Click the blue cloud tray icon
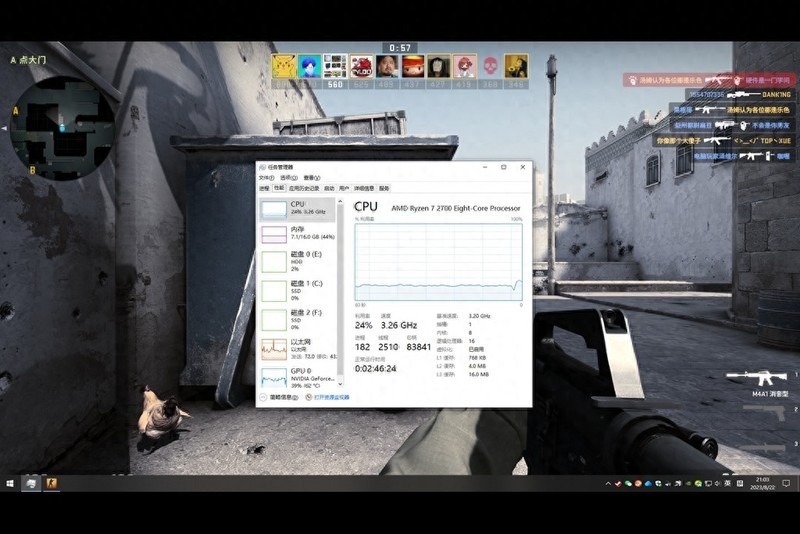The height and width of the screenshot is (534, 800). [648, 484]
